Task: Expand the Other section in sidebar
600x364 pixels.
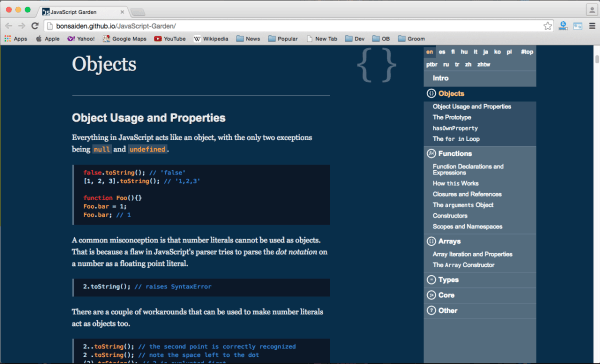Action: [480, 310]
